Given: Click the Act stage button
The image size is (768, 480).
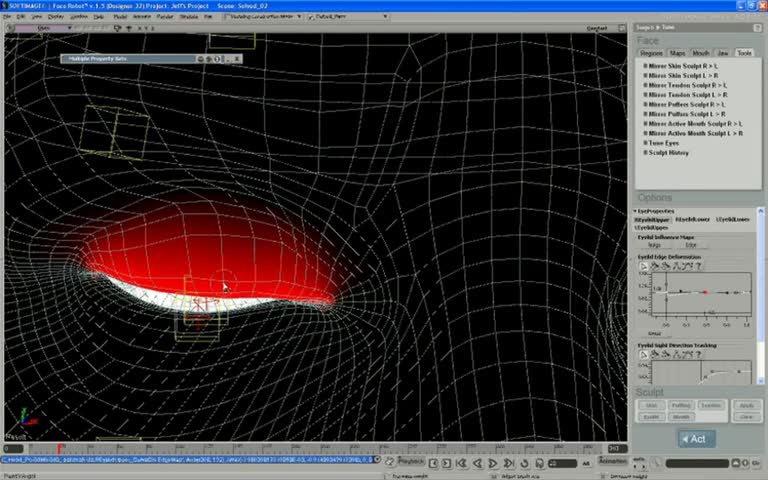Looking at the screenshot, I should [696, 438].
